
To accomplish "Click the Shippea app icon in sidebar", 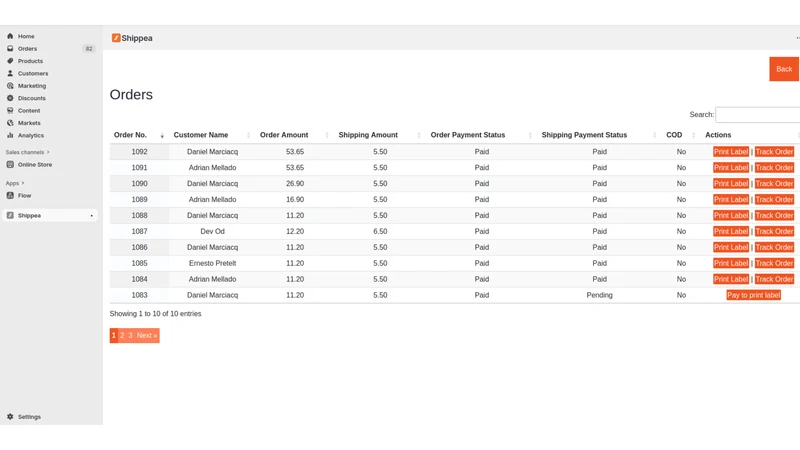I will click(x=10, y=215).
